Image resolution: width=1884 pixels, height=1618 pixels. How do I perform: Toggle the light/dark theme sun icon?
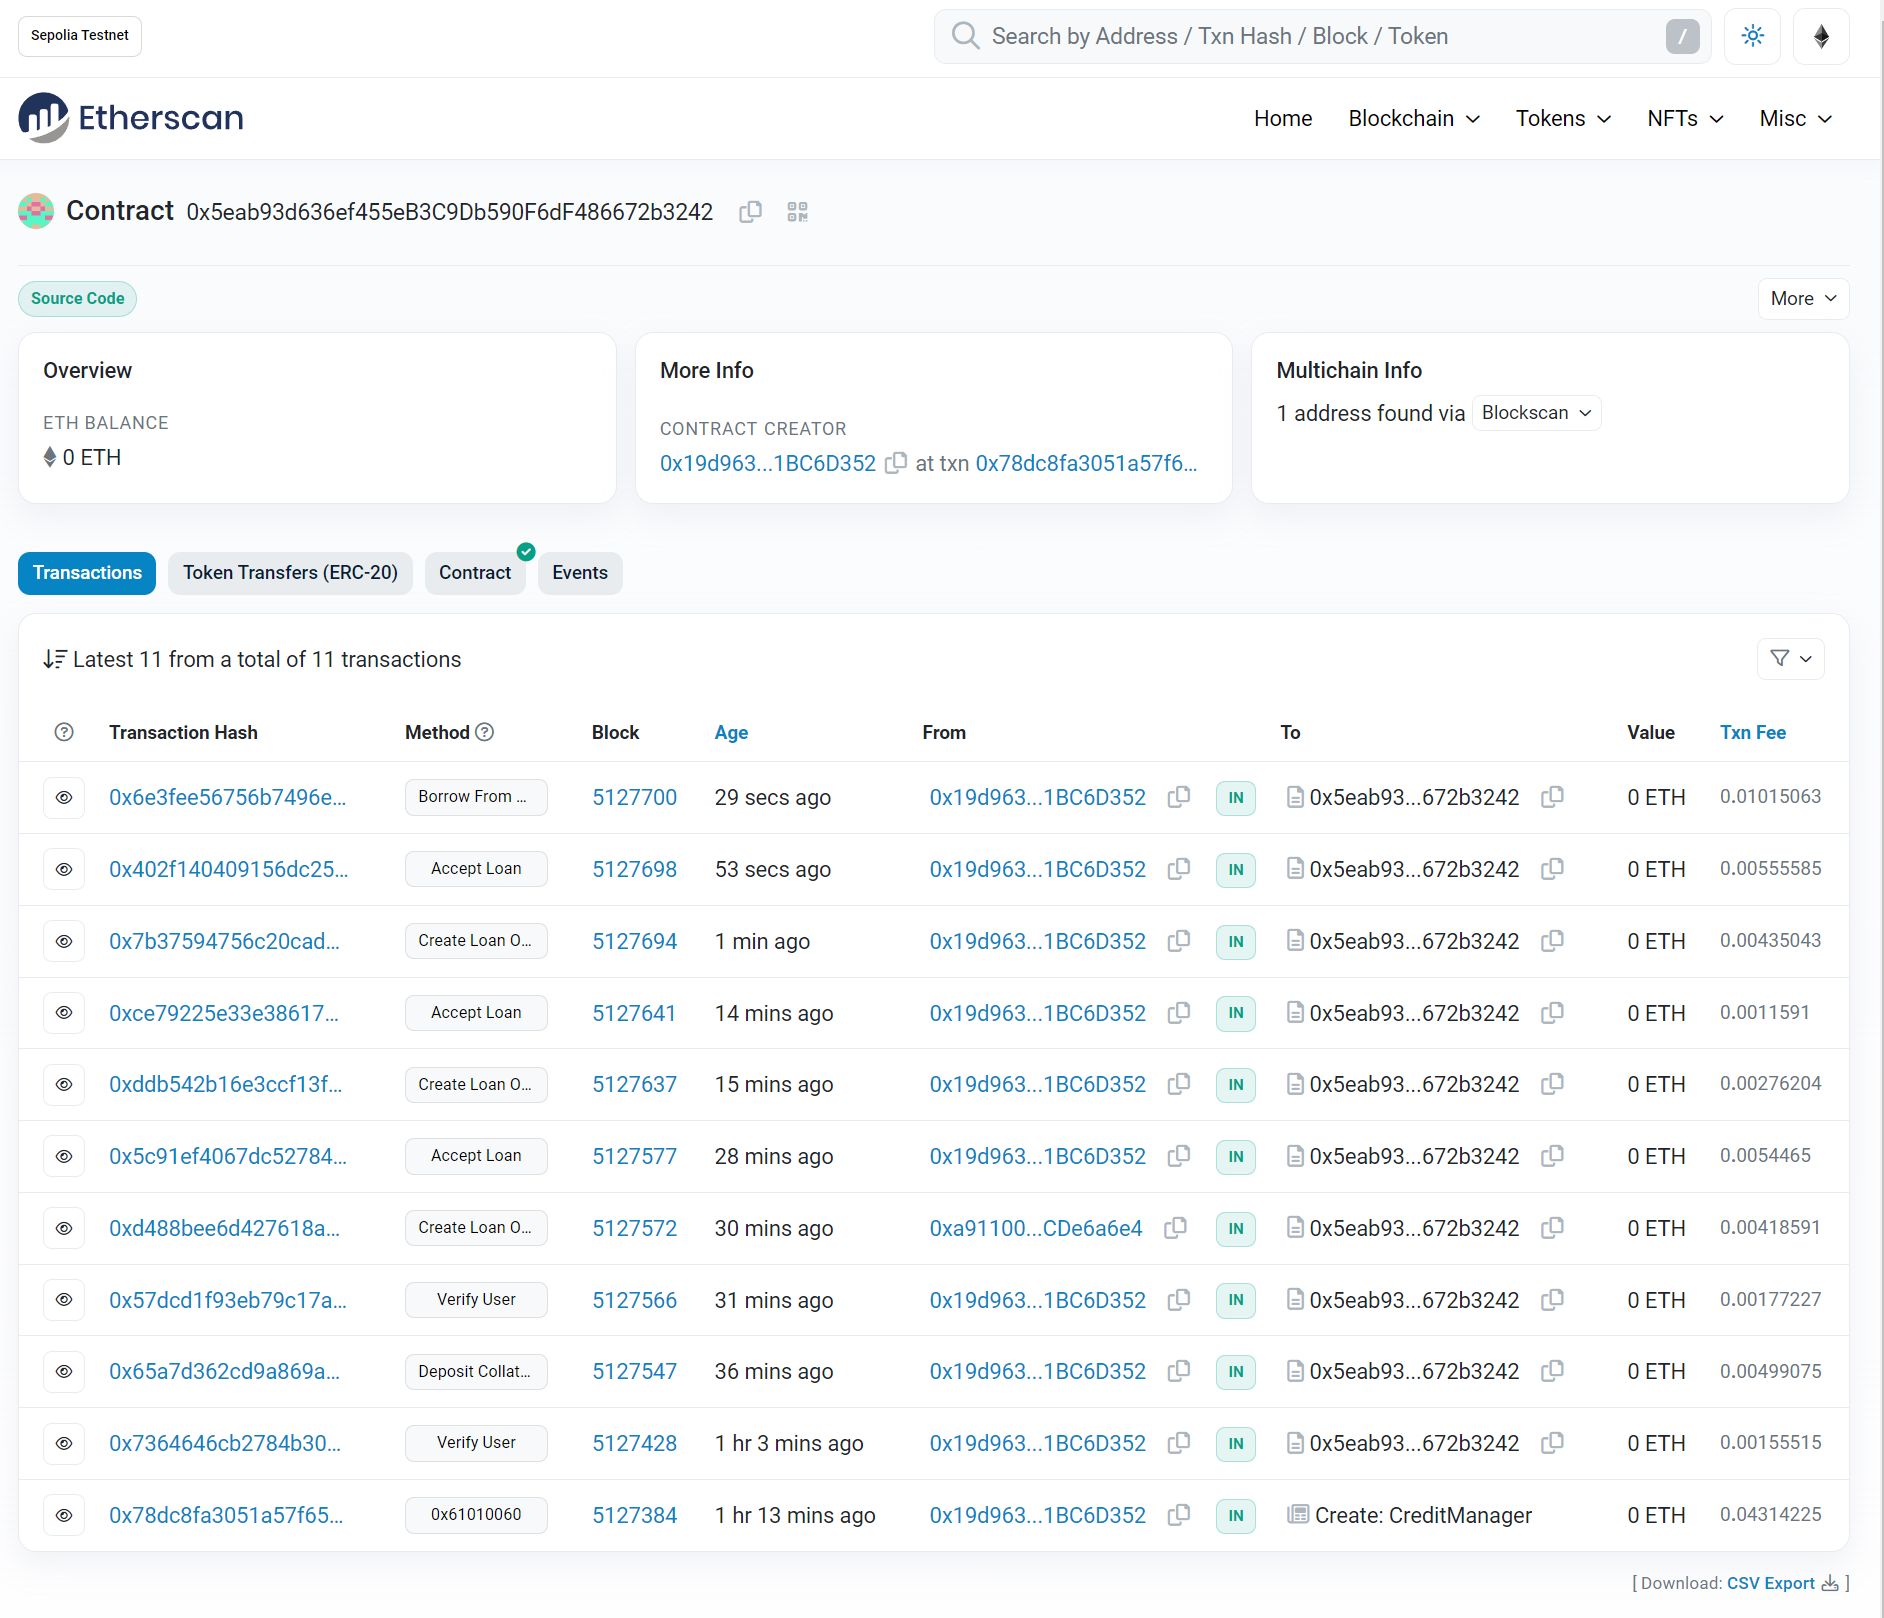[x=1752, y=36]
